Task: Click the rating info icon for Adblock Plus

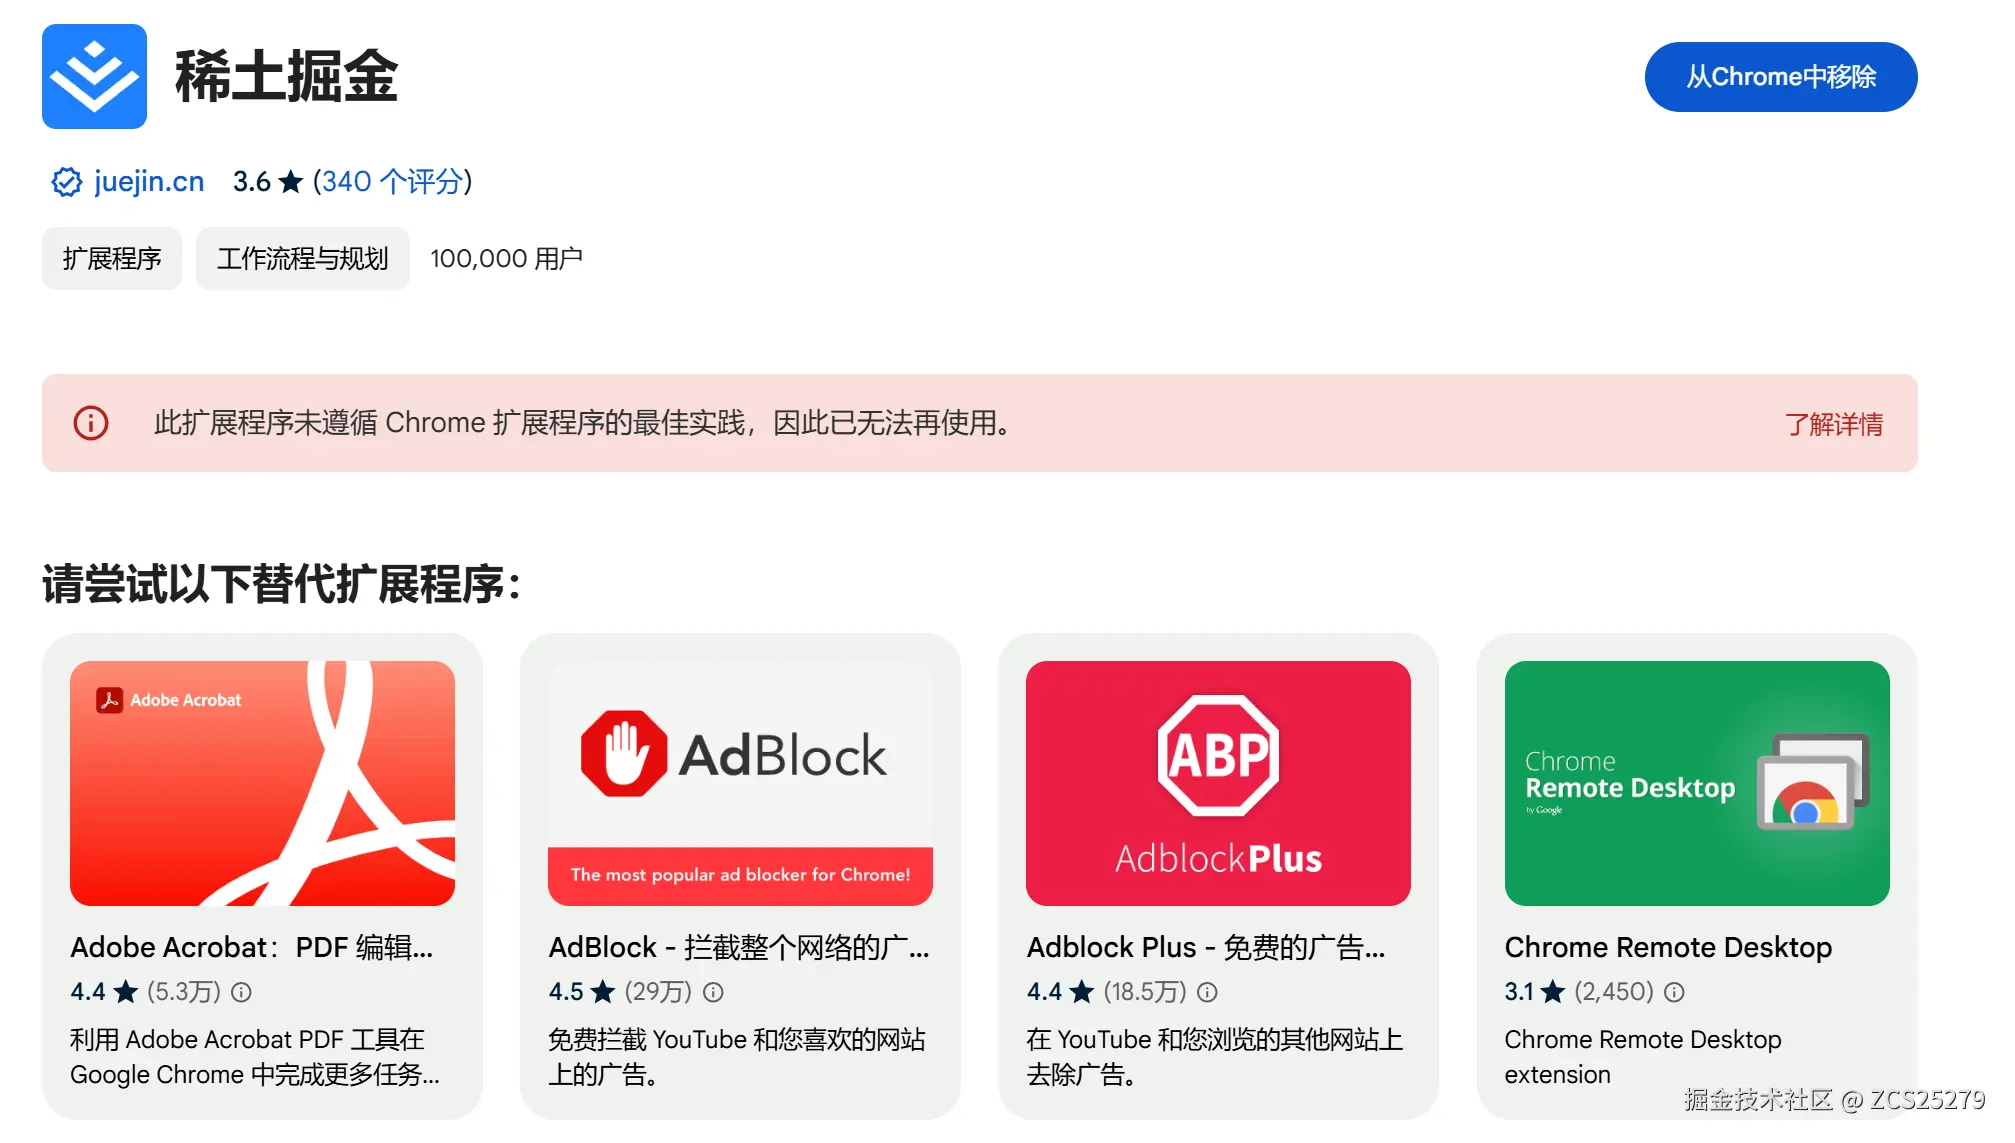Action: coord(1208,992)
